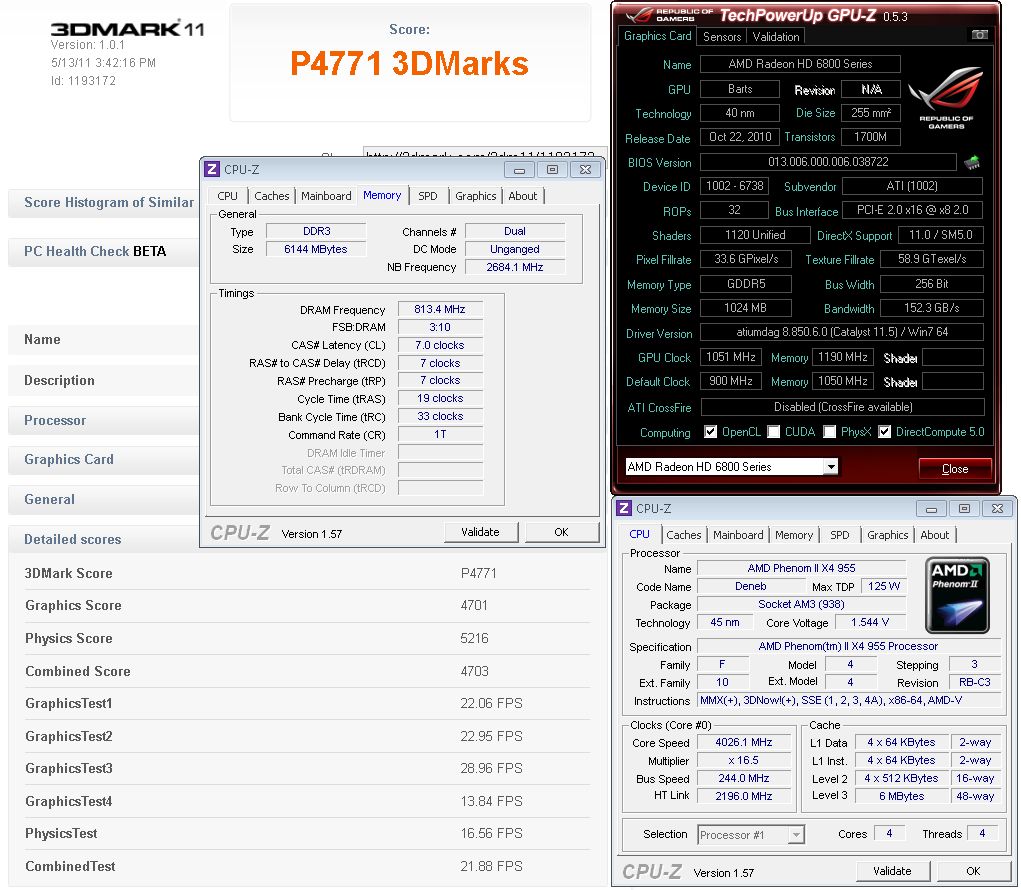Image resolution: width=1021 pixels, height=890 pixels.
Task: Switch to Sensors tab in GPU-Z
Action: 721,37
